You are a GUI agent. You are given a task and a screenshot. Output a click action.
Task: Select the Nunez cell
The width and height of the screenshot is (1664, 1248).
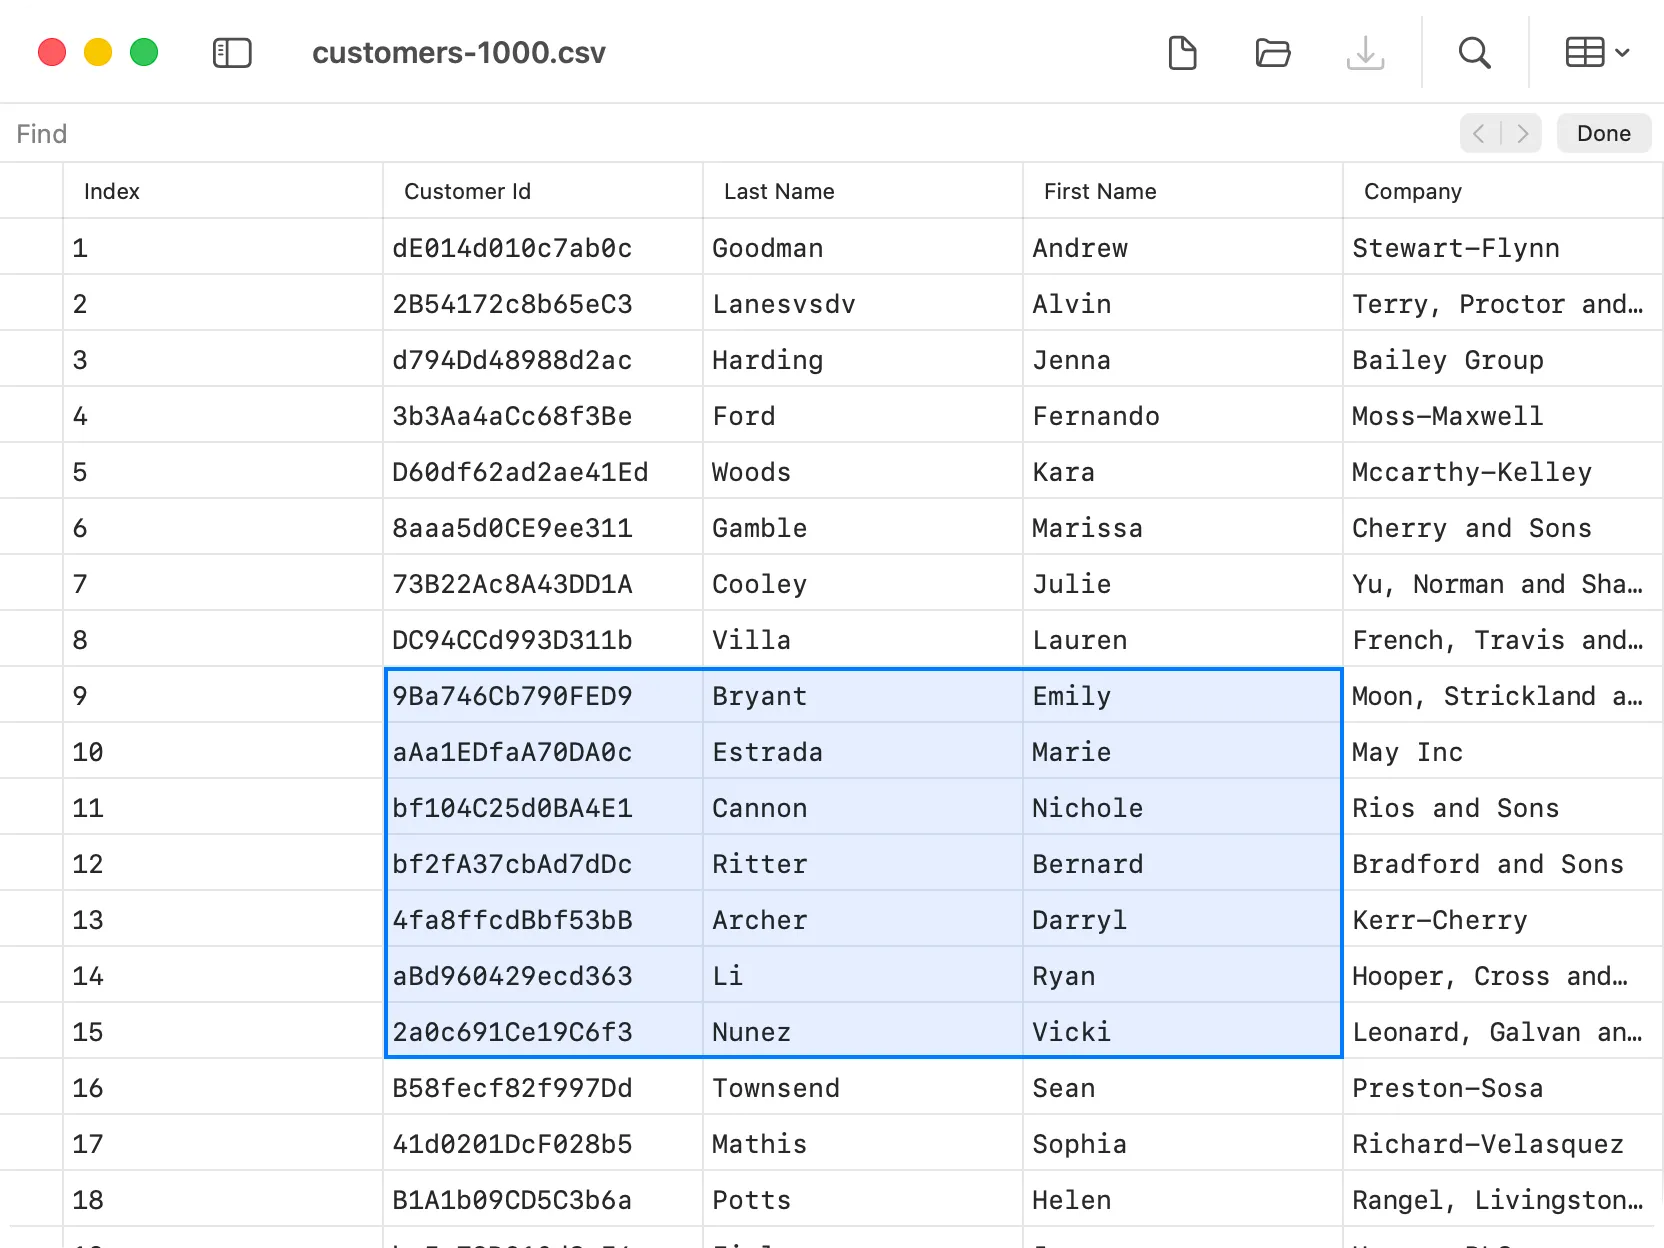coord(863,1031)
